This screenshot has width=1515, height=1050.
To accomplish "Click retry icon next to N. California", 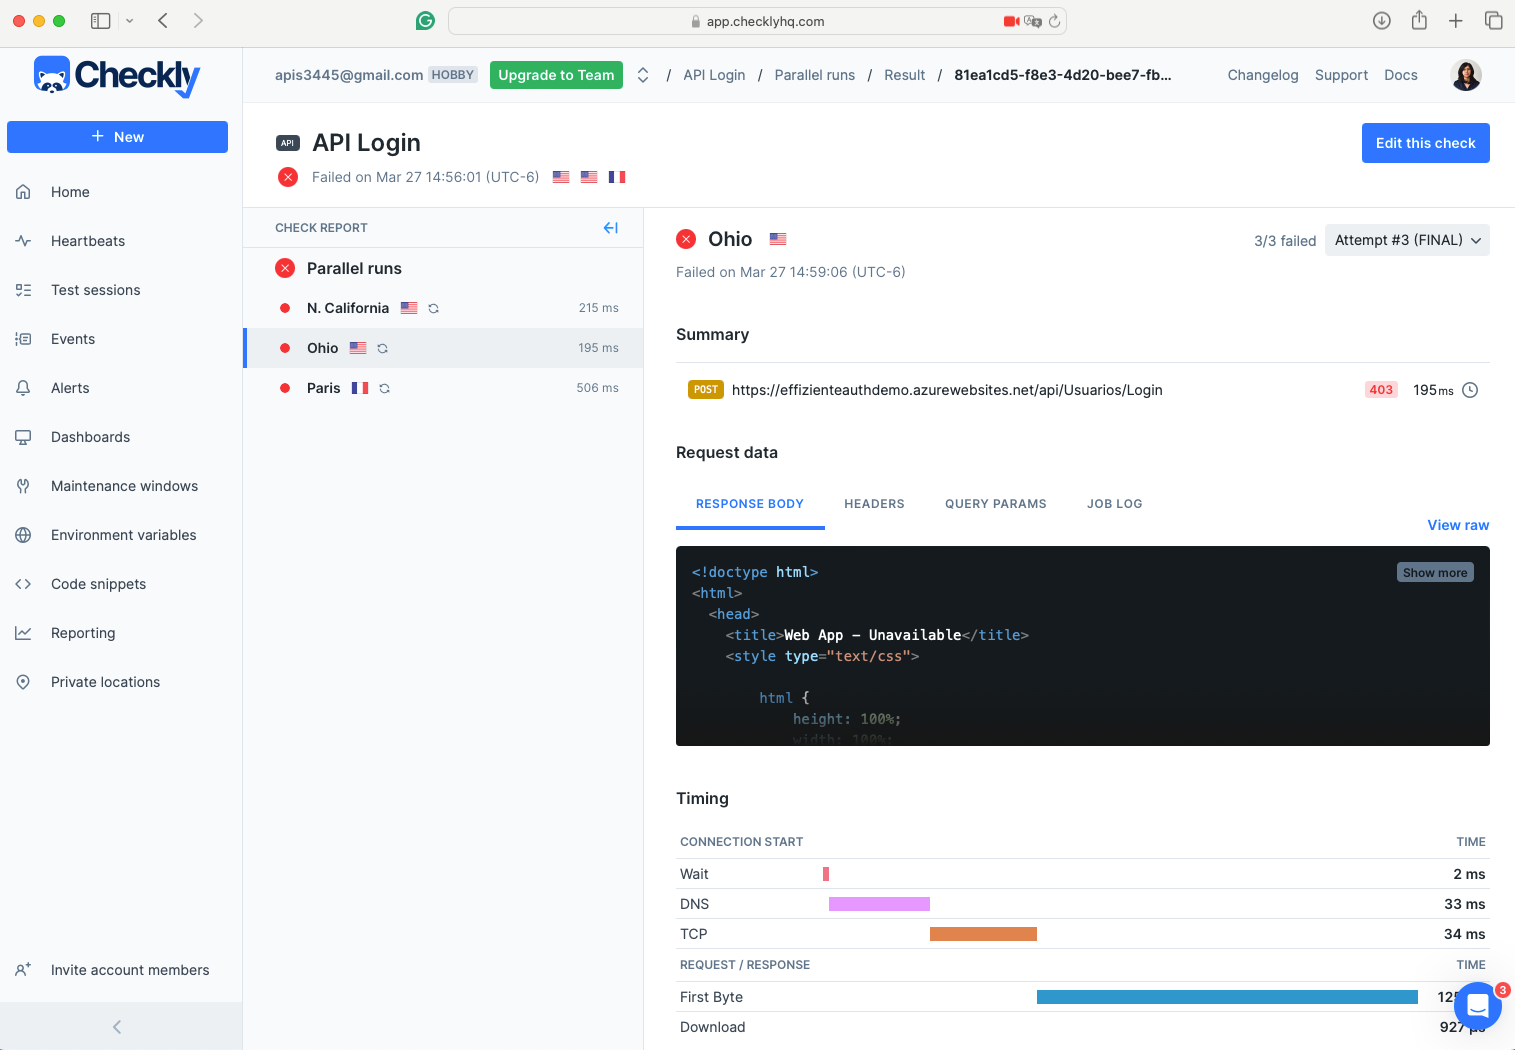I will [434, 308].
